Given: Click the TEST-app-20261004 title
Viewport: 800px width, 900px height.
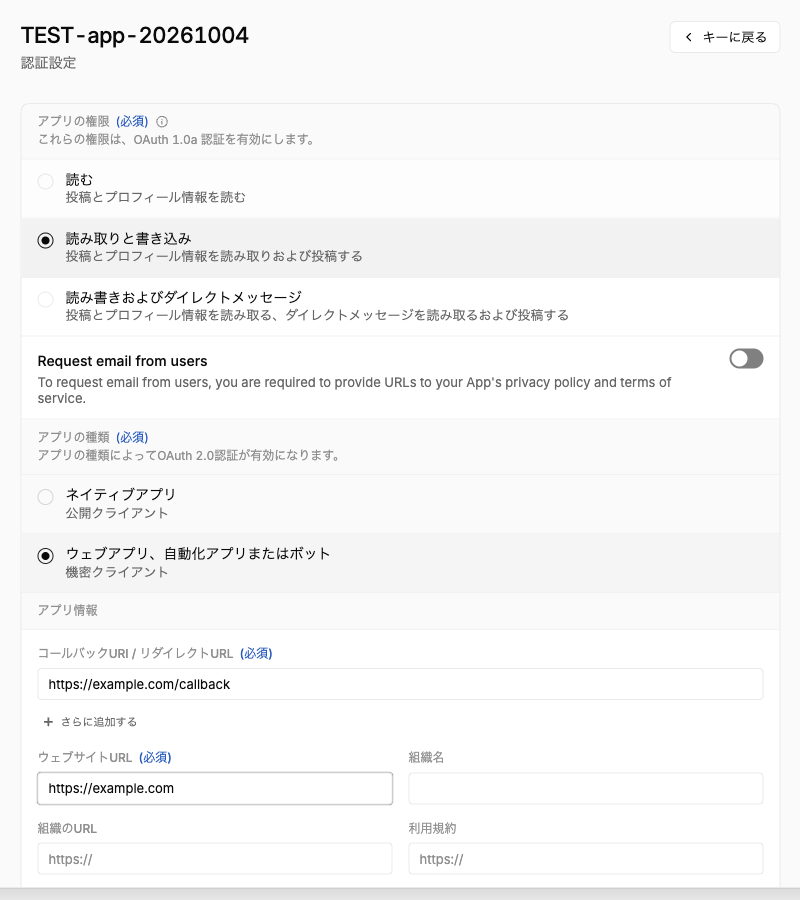Looking at the screenshot, I should point(135,36).
